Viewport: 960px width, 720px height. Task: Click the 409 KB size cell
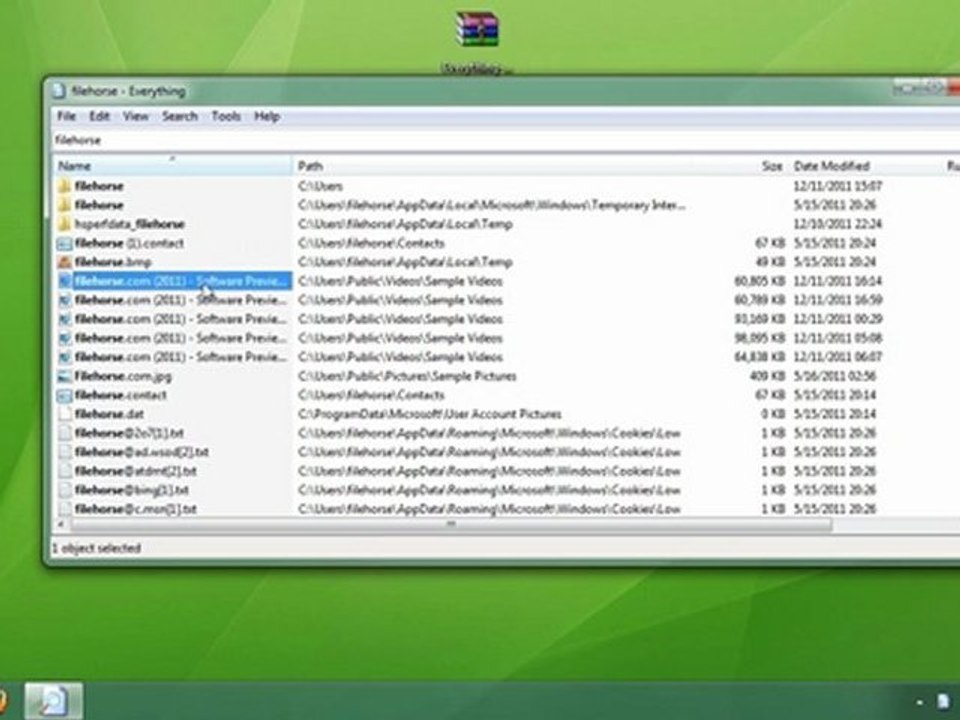pos(767,376)
